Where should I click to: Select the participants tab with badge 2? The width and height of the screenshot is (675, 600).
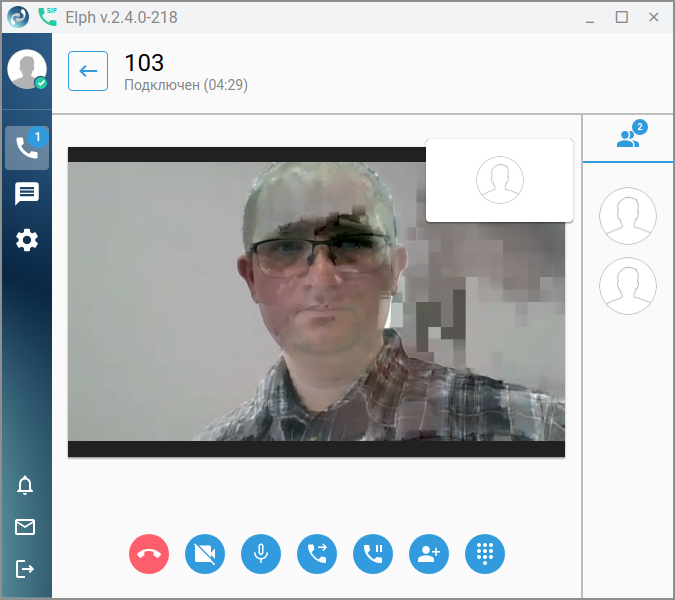[x=628, y=138]
